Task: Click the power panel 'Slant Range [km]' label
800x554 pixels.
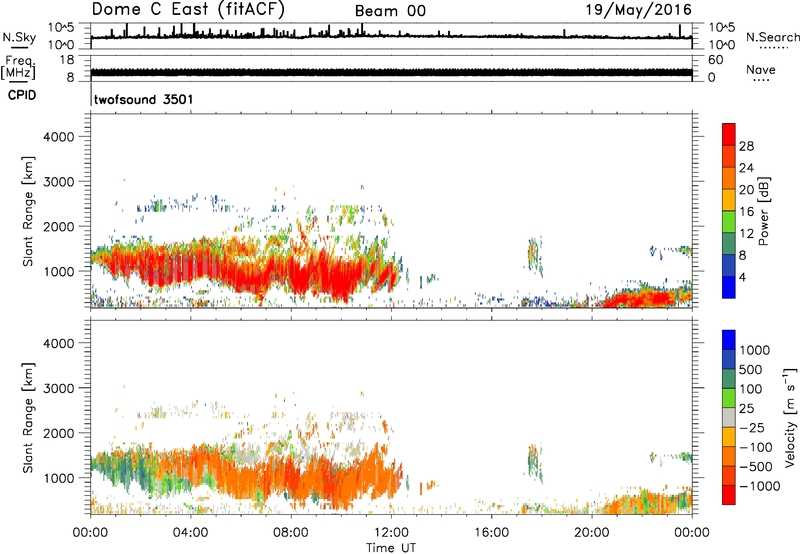Action: pos(29,211)
